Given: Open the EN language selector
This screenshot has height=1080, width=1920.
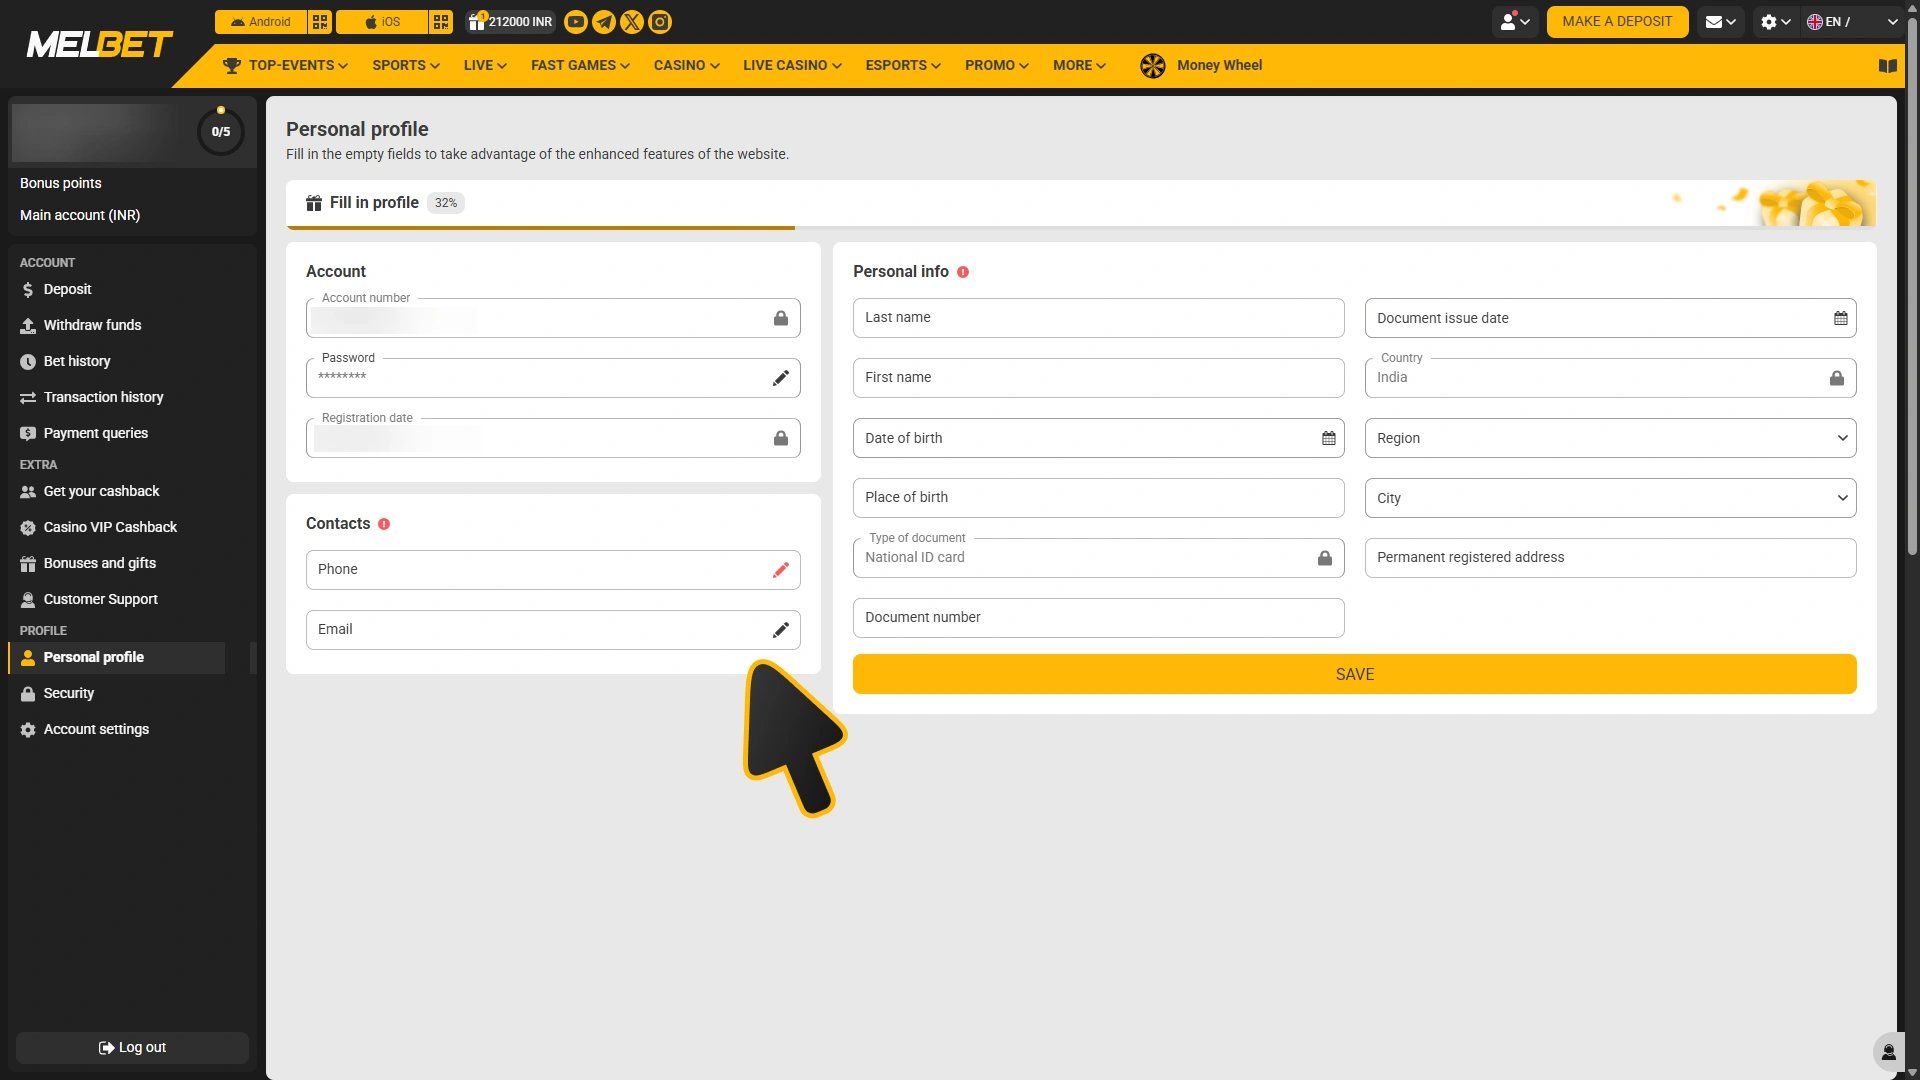Looking at the screenshot, I should click(x=1853, y=22).
